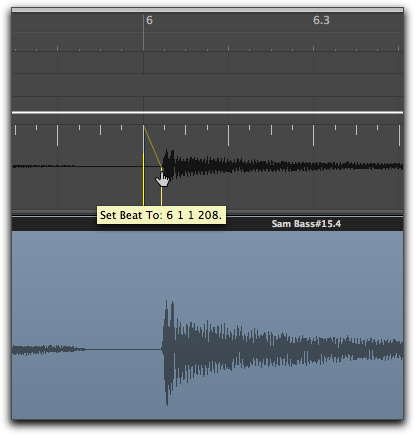Click the yellow beat mapping line at bar 6
The image size is (415, 435).
click(x=144, y=179)
